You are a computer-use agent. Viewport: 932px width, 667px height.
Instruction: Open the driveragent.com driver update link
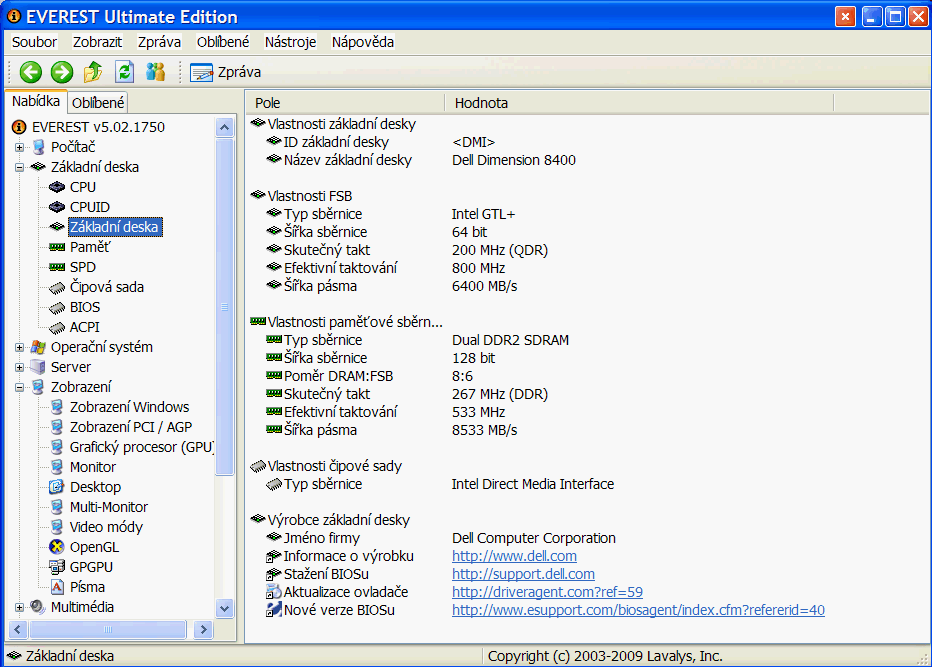point(547,592)
